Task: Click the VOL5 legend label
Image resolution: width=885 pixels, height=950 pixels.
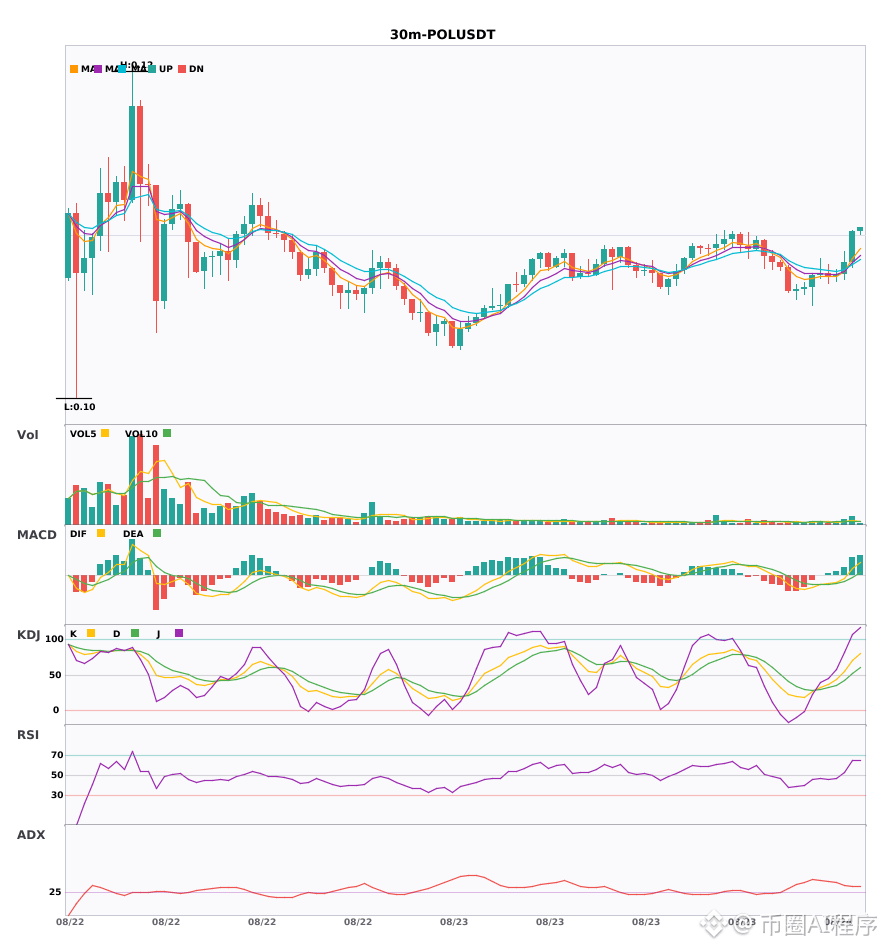Action: click(83, 434)
